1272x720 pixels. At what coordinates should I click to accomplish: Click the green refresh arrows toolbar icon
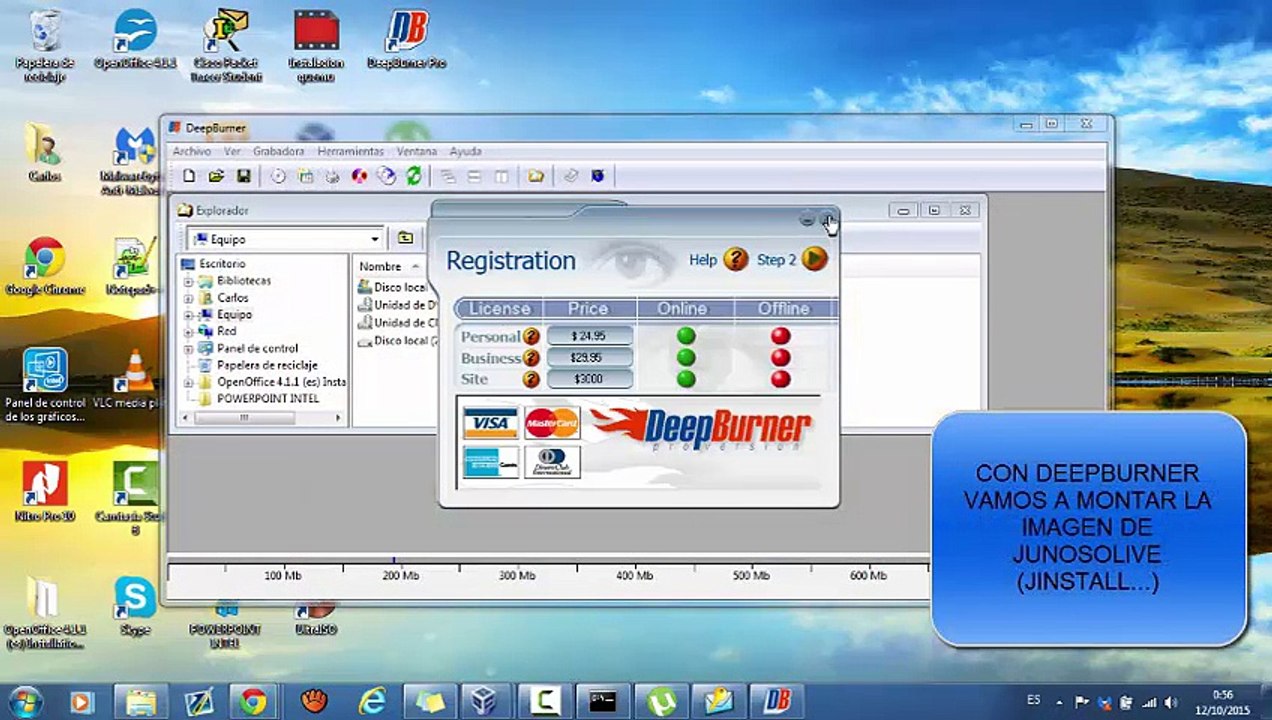[x=414, y=176]
